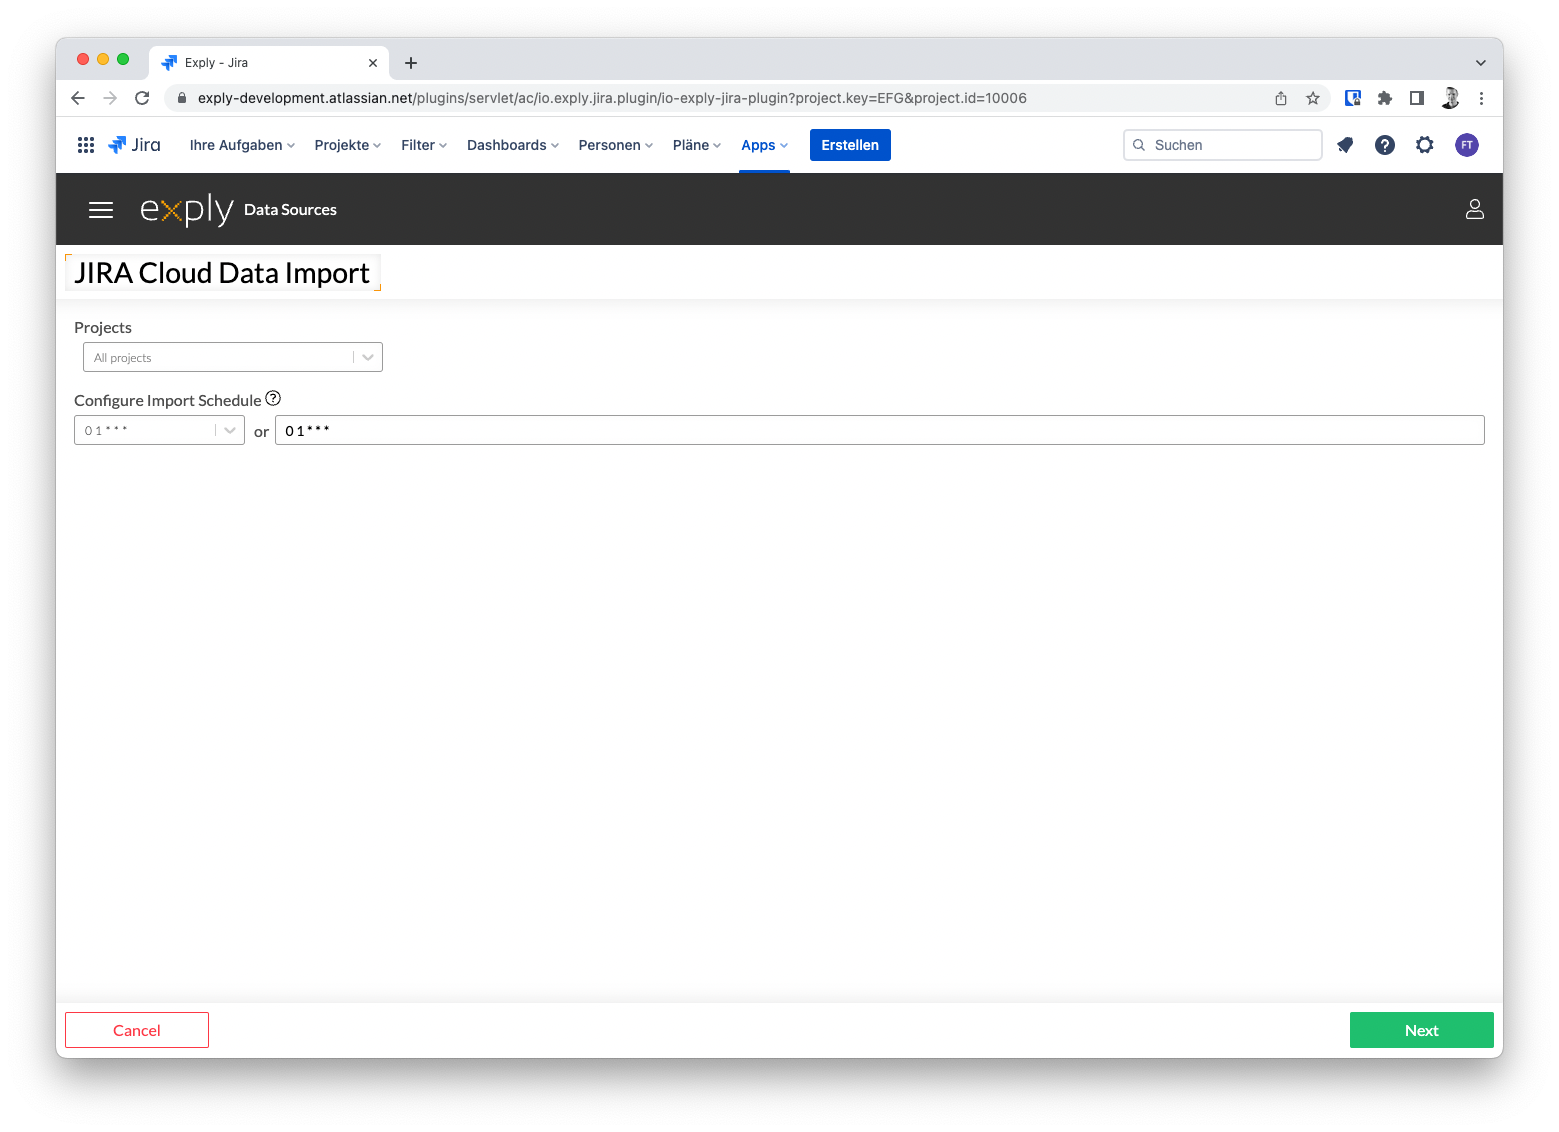Image resolution: width=1559 pixels, height=1132 pixels.
Task: Click the exply logo in the dark header
Action: (187, 210)
